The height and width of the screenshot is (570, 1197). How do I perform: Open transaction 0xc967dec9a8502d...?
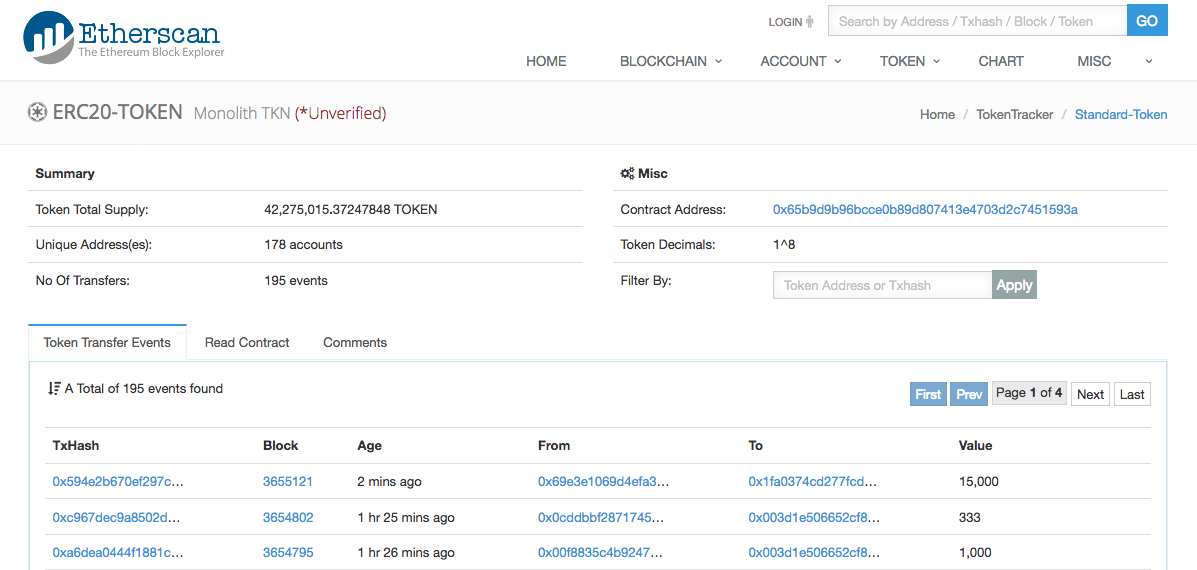pyautogui.click(x=117, y=517)
